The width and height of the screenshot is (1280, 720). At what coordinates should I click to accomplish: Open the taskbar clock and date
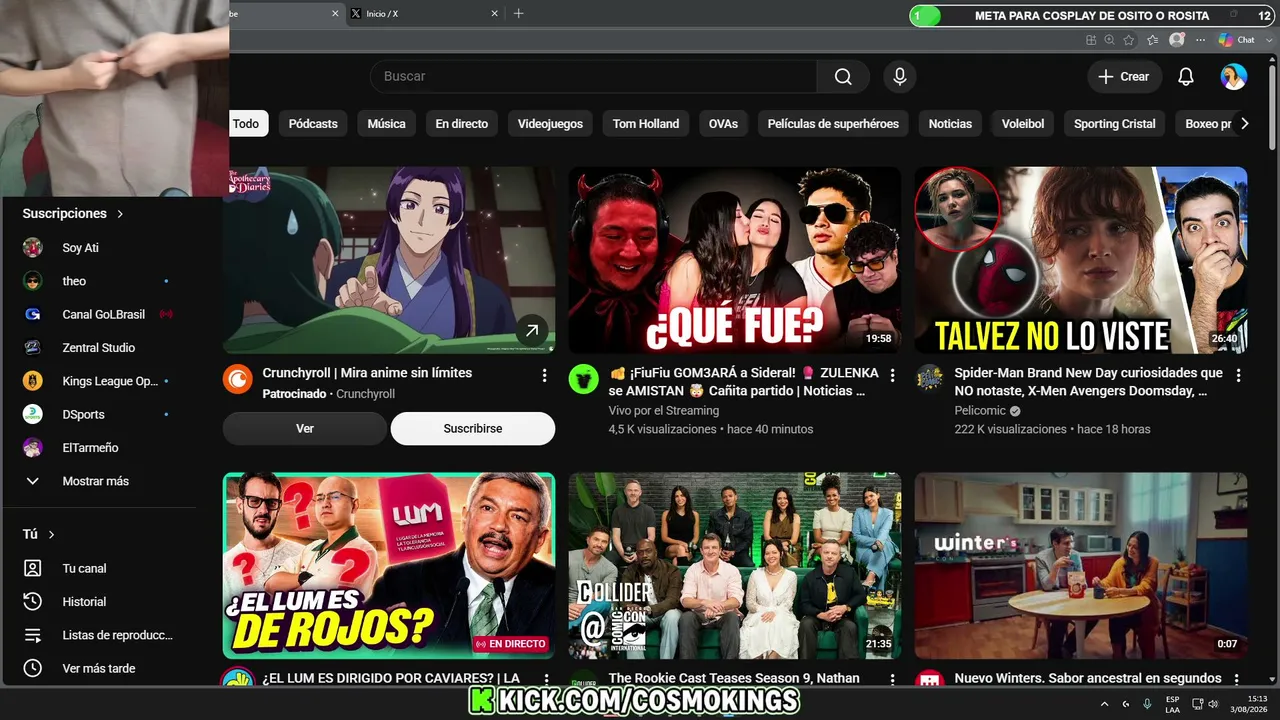click(x=1248, y=704)
